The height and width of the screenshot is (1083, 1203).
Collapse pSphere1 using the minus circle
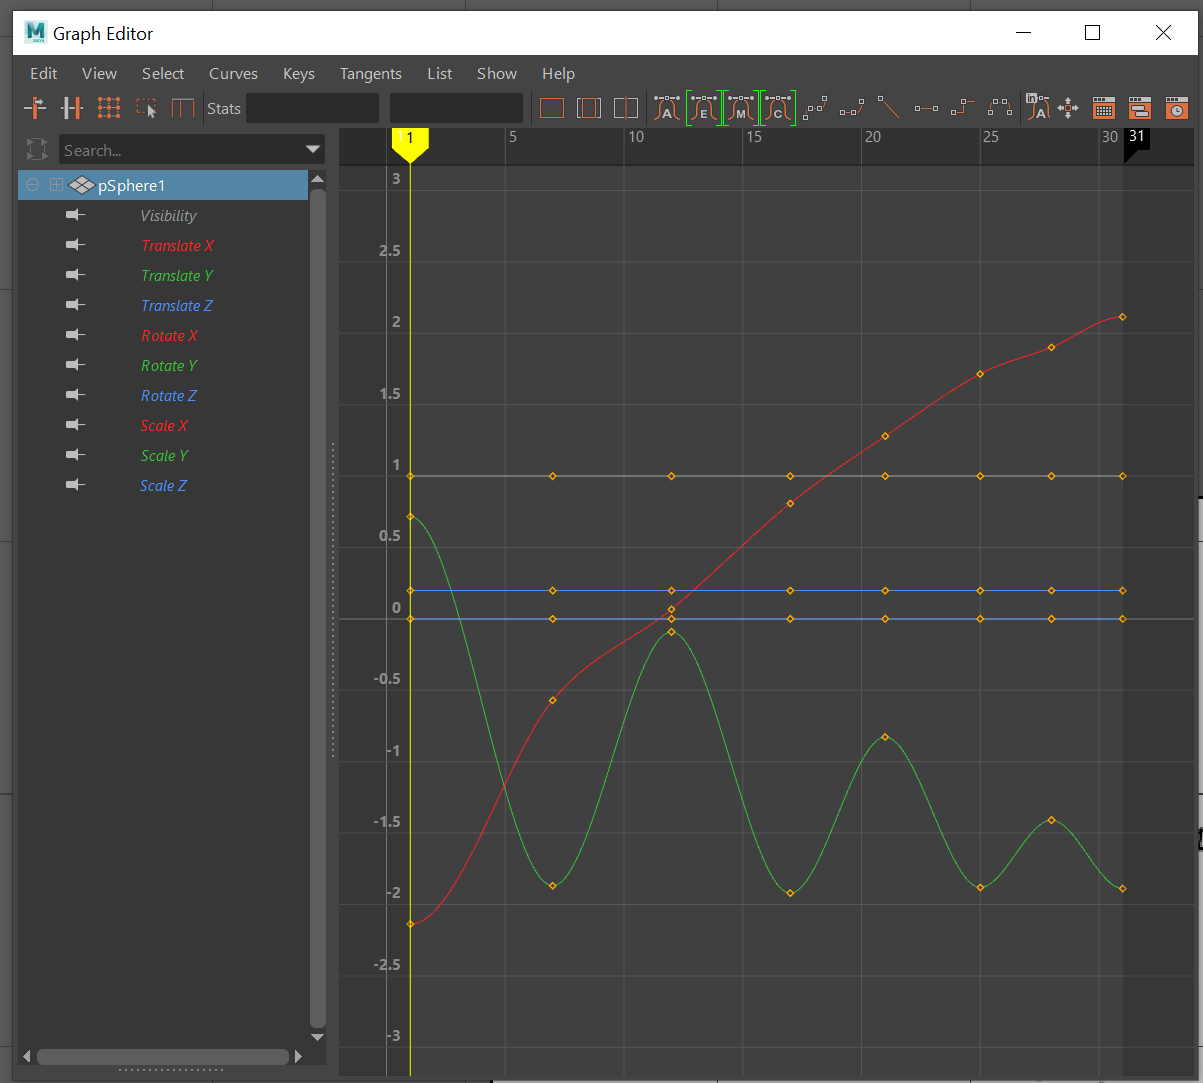coord(32,185)
